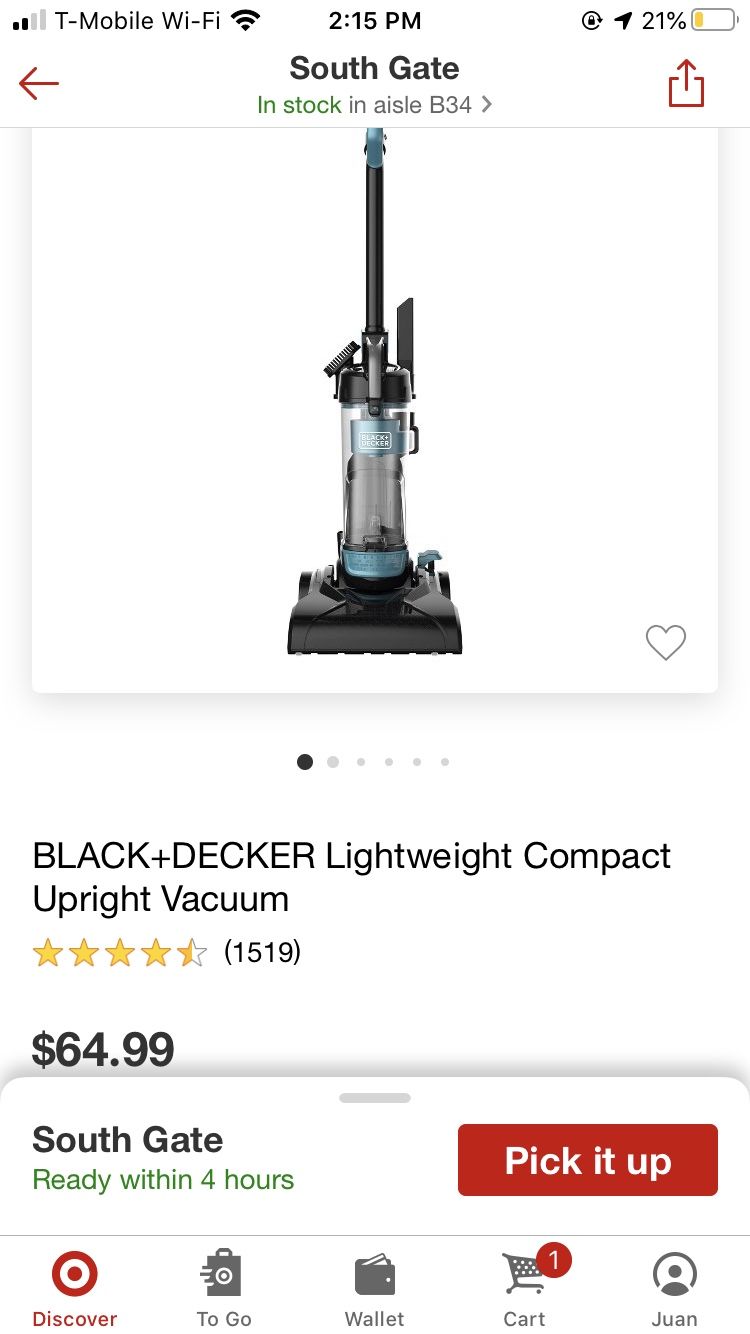Image resolution: width=750 pixels, height=1334 pixels.
Task: View the Cart with one item
Action: click(x=527, y=1289)
